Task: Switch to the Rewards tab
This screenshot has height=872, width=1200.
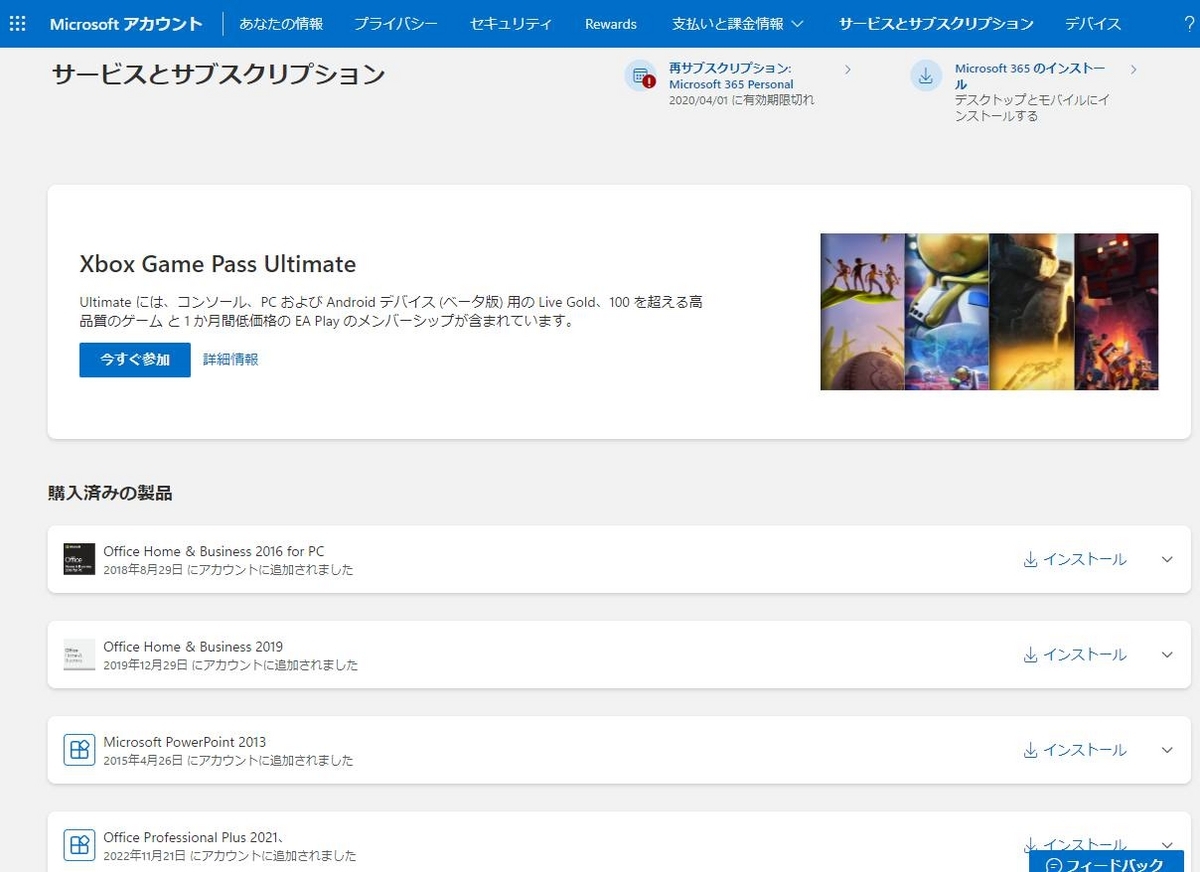Action: pyautogui.click(x=611, y=23)
